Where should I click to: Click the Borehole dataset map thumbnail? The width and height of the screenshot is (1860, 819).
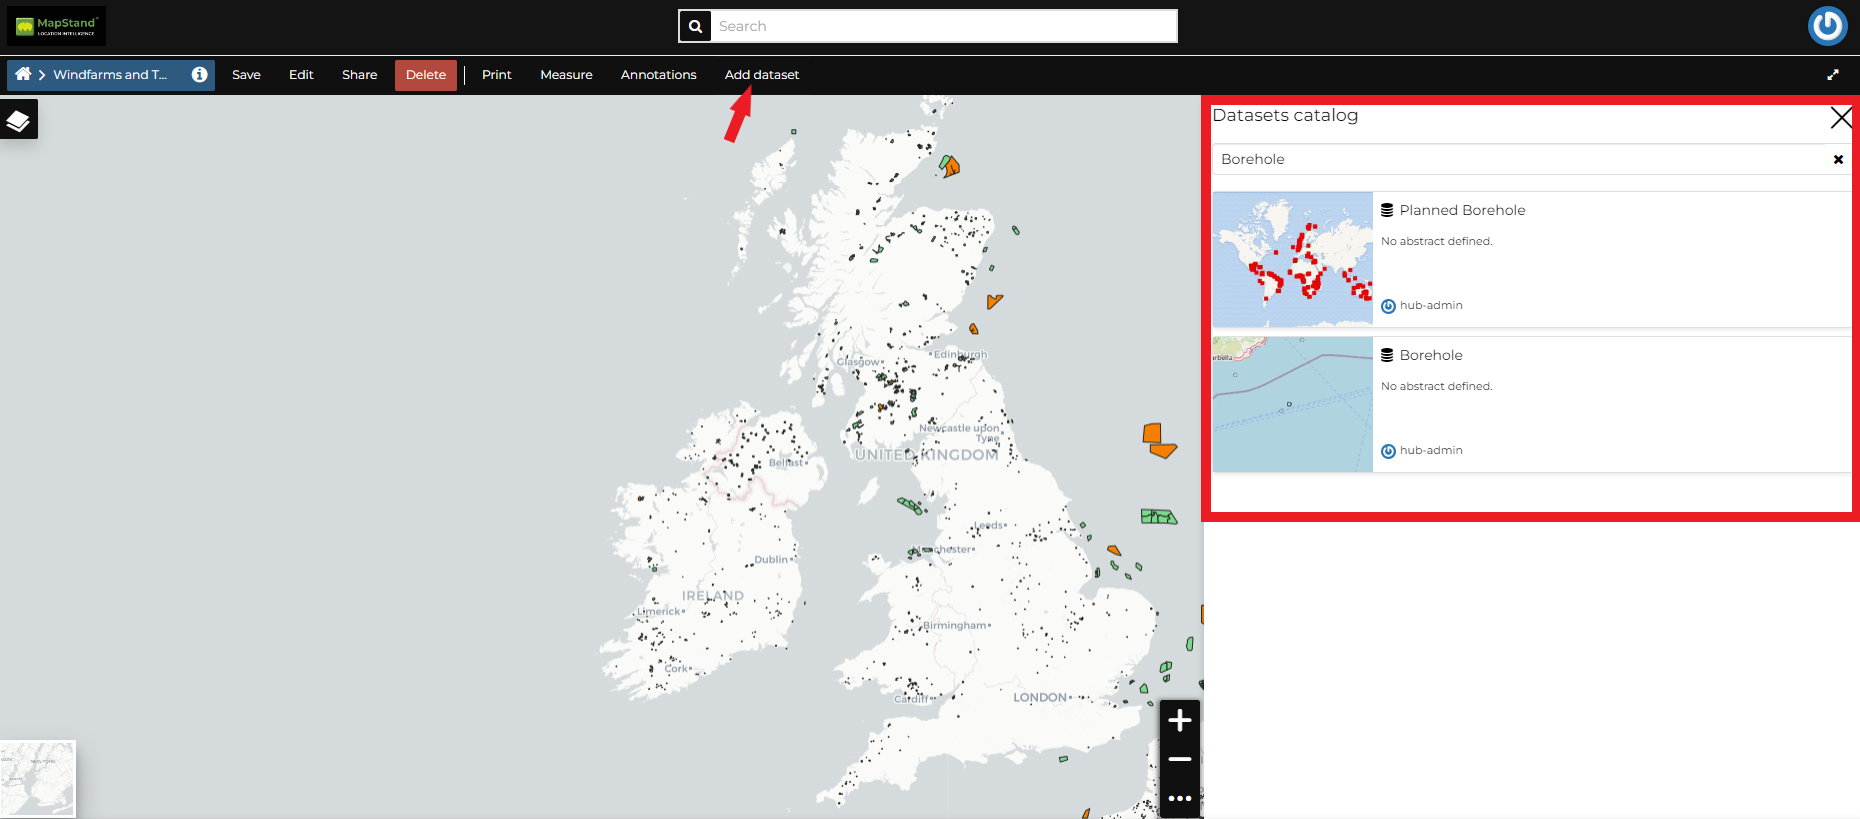pyautogui.click(x=1292, y=404)
